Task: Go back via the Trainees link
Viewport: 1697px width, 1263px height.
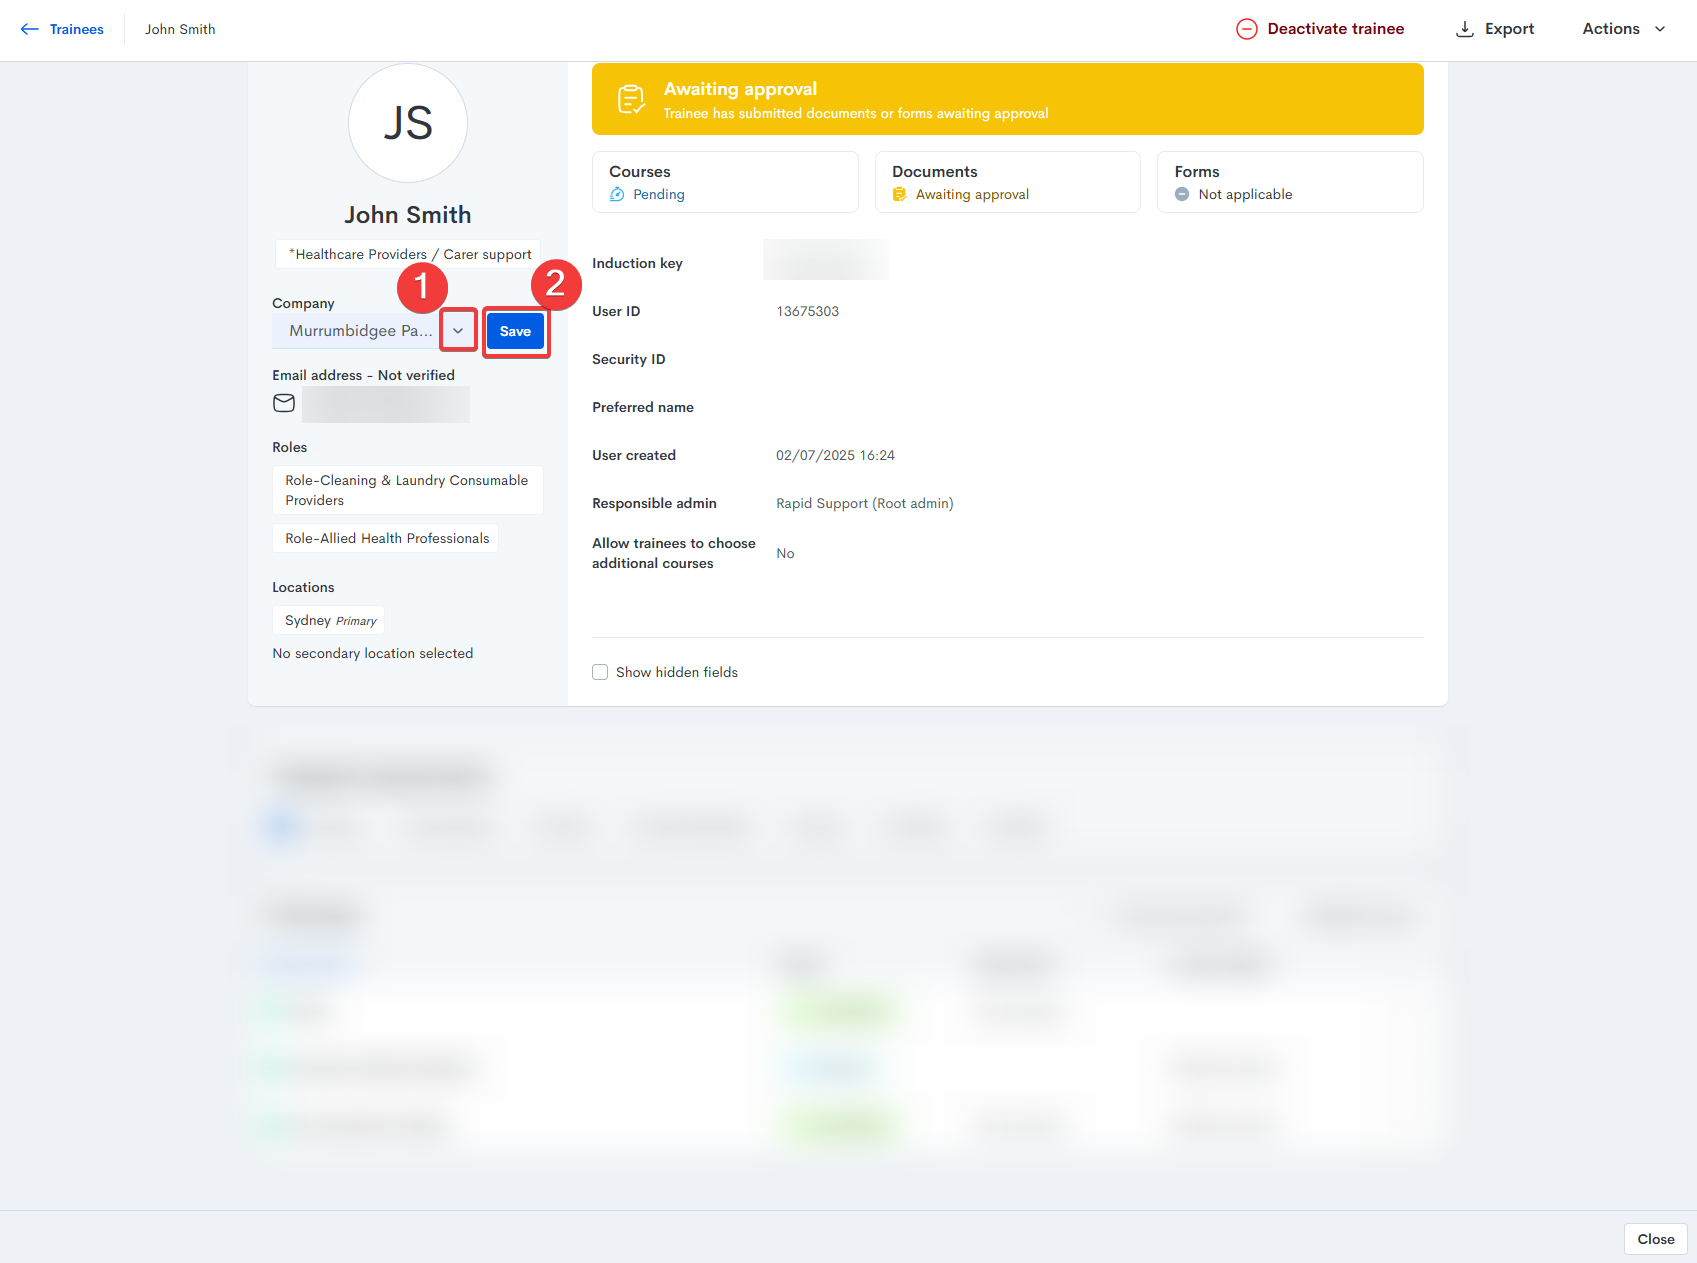Action: (x=77, y=29)
